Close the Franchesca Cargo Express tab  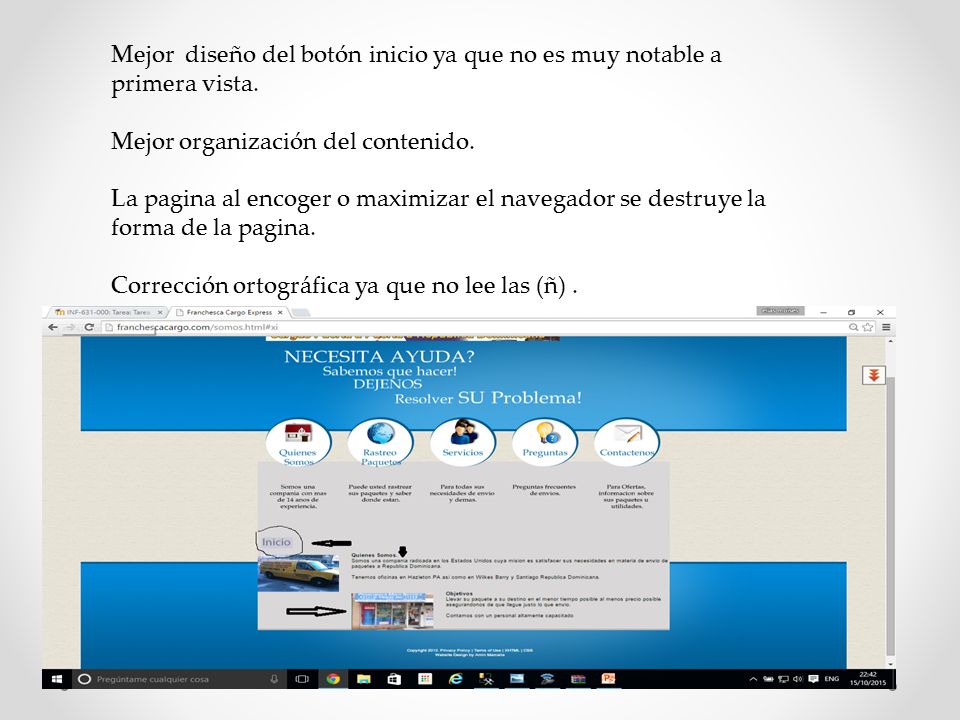[x=280, y=312]
